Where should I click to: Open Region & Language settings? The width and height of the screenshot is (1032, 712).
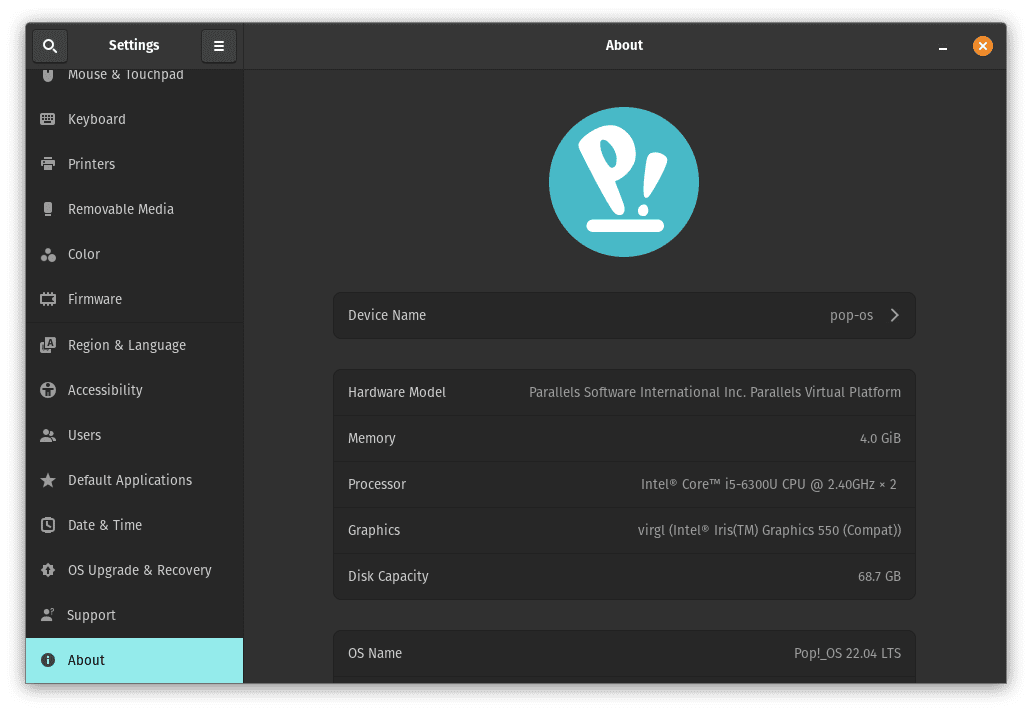coord(134,345)
